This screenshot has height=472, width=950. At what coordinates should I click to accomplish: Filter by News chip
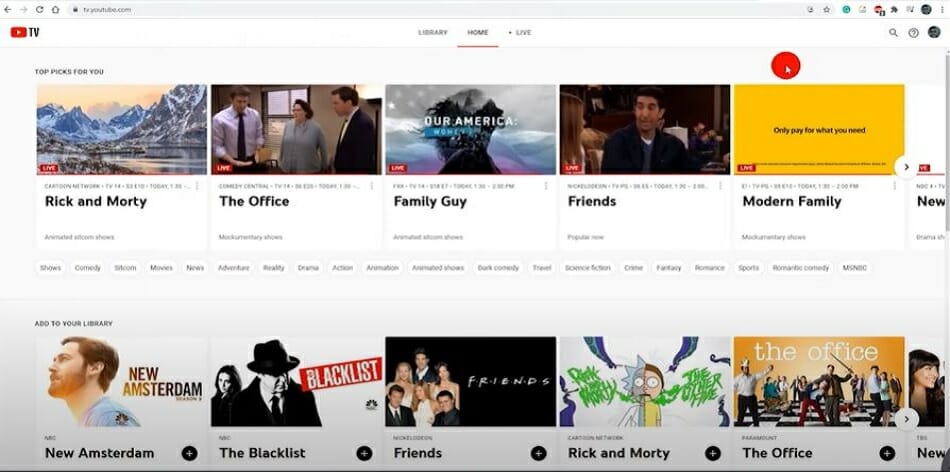(195, 268)
